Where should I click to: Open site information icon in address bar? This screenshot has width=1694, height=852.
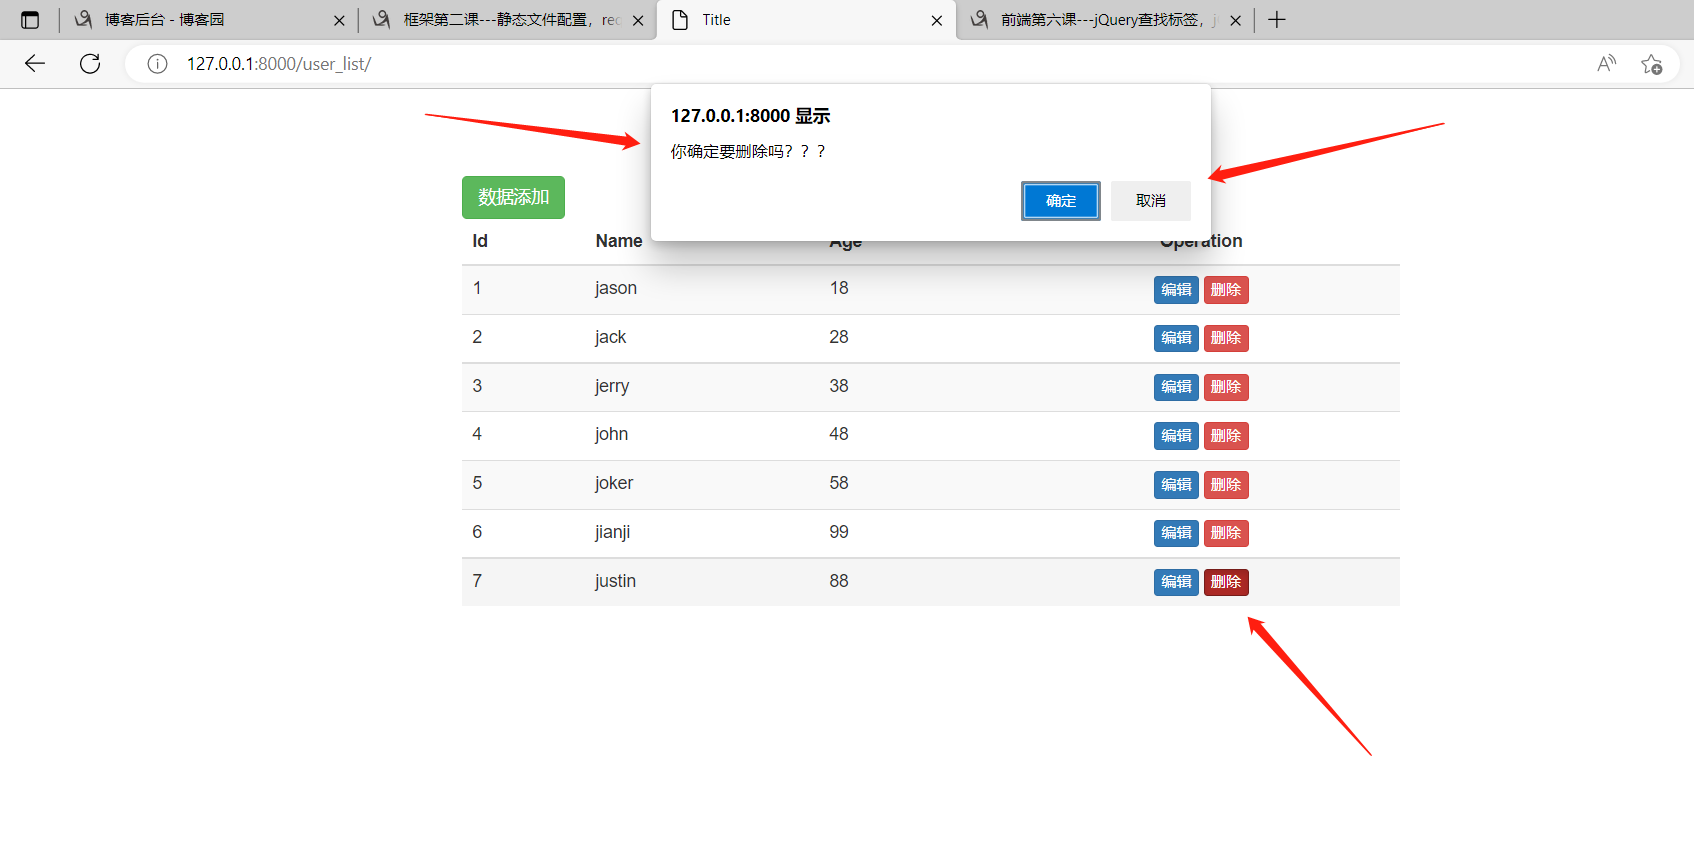point(157,64)
